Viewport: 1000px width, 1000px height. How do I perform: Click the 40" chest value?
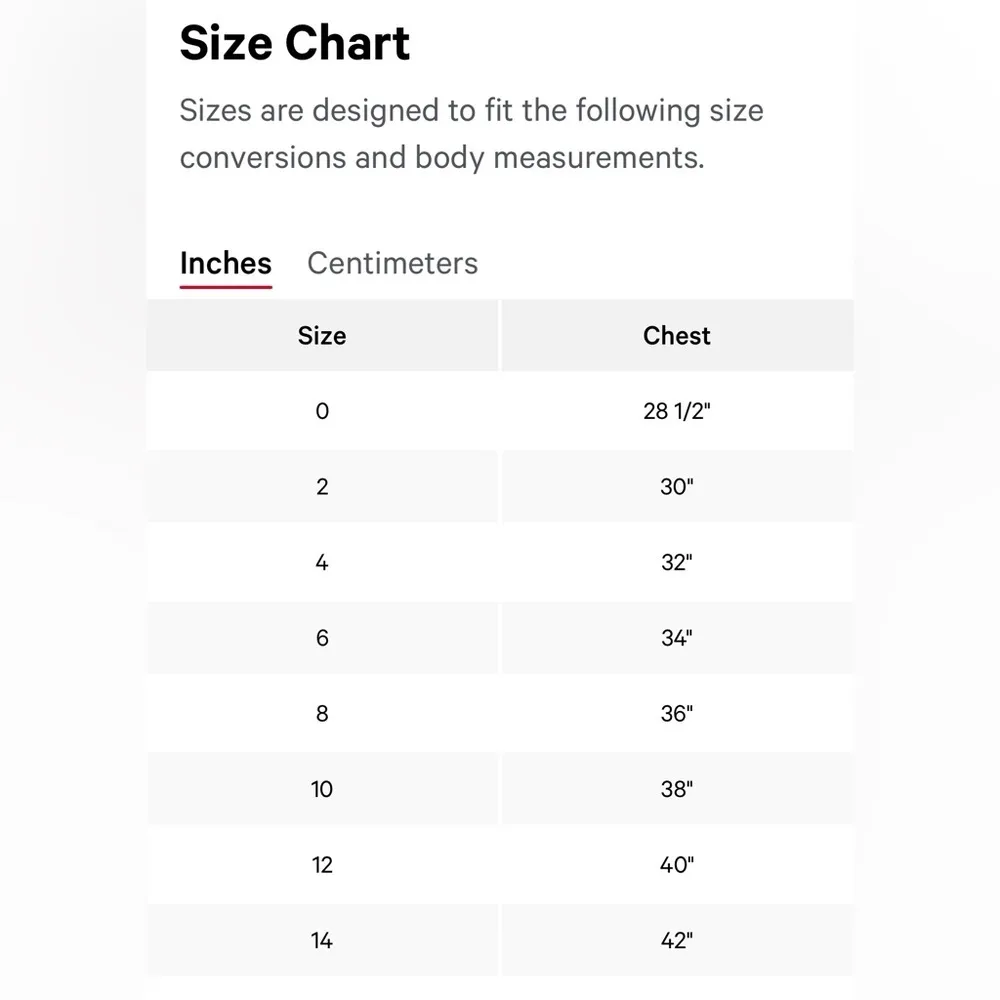(x=677, y=865)
